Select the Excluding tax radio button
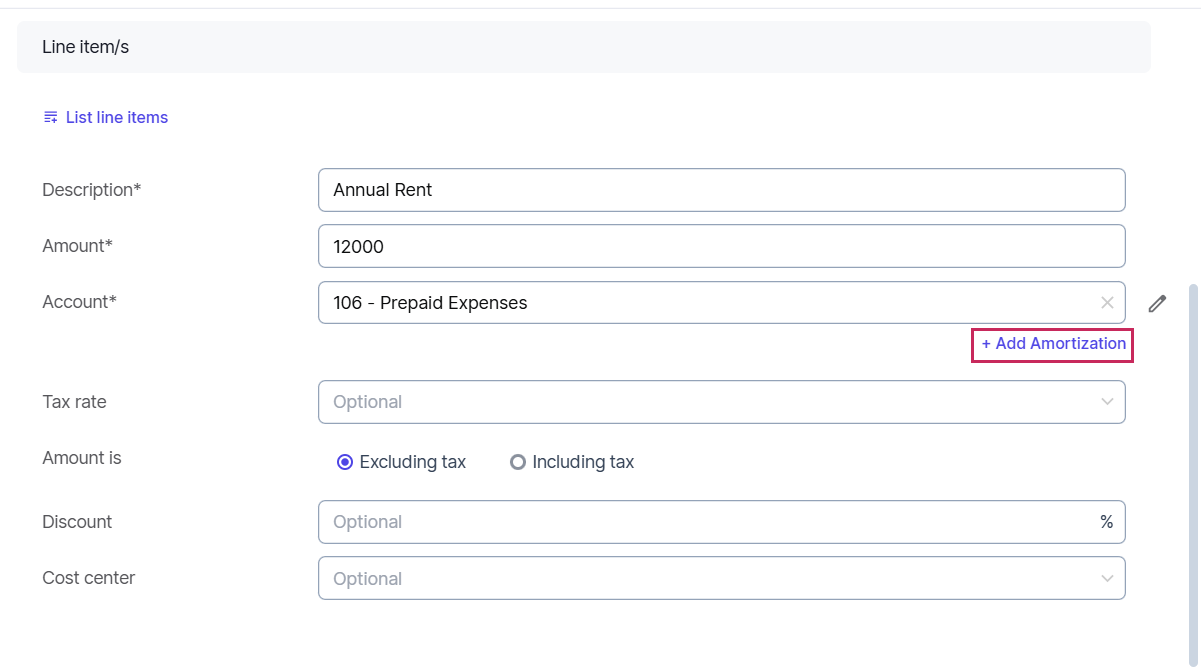The width and height of the screenshot is (1201, 668). 345,462
